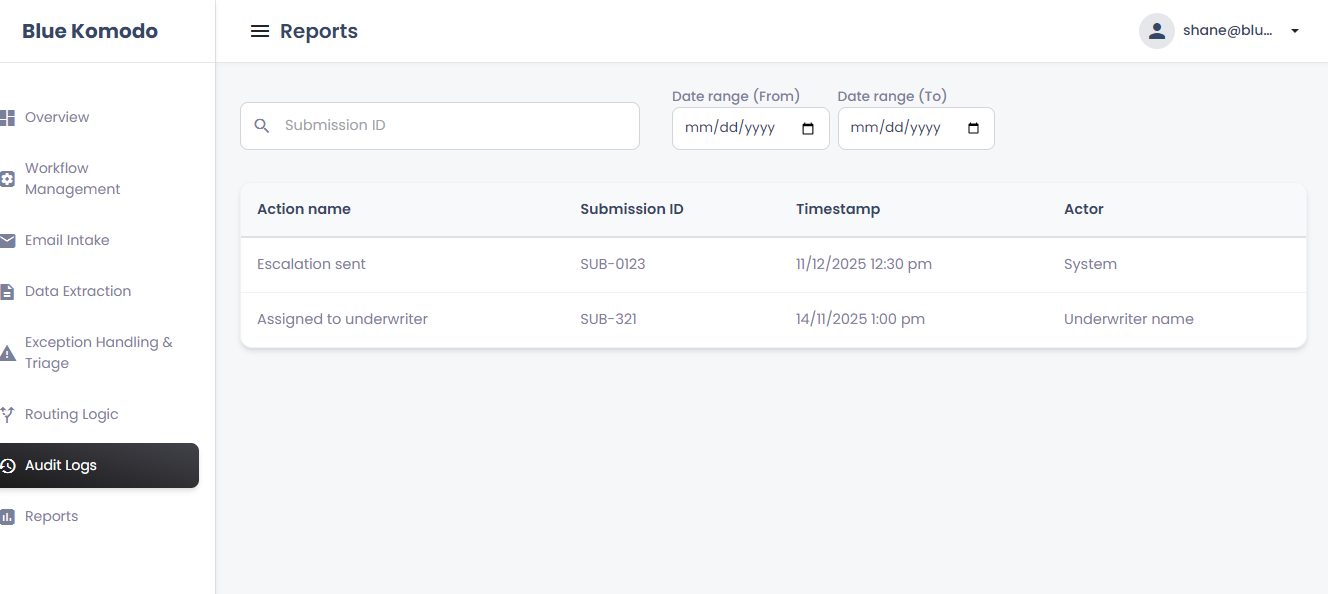Open the To date calendar picker
1328x594 pixels.
(974, 129)
